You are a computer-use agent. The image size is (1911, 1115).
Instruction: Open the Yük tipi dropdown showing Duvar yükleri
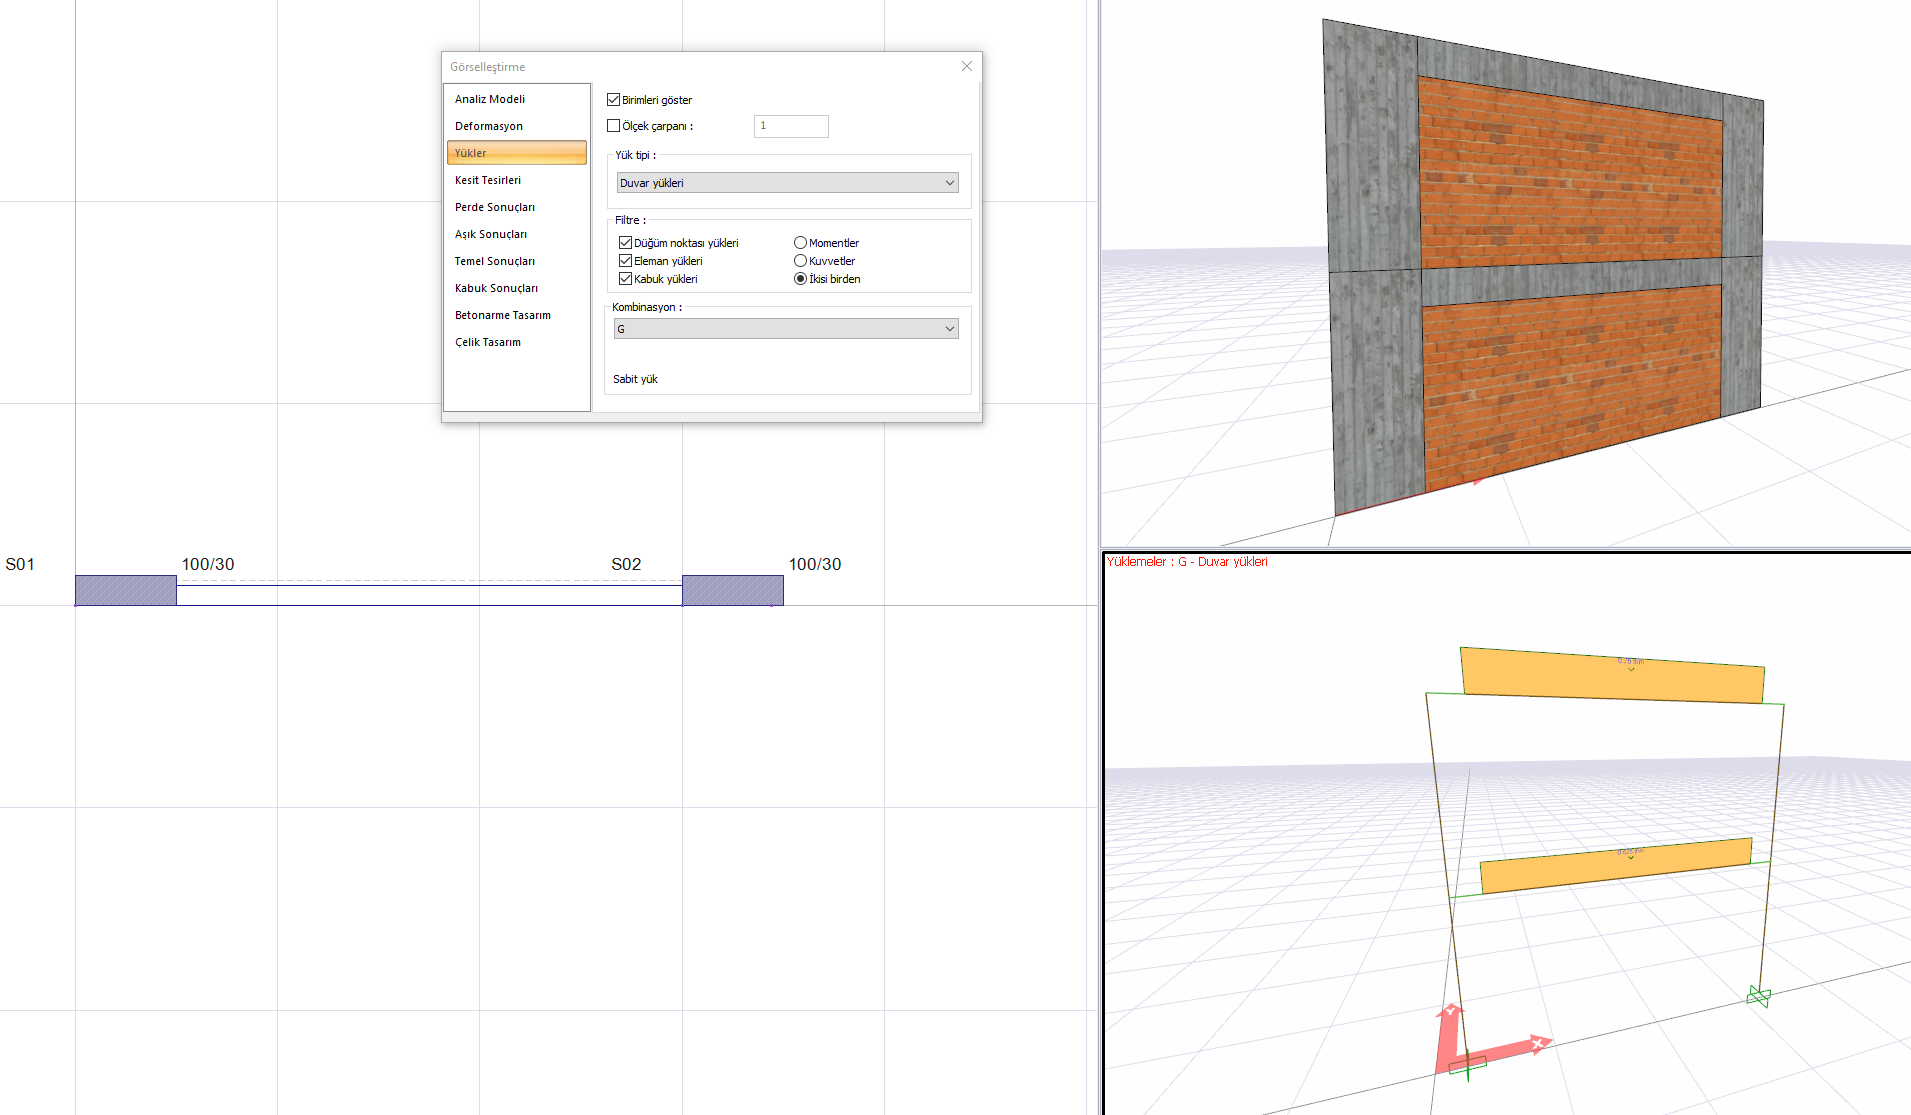(x=787, y=183)
